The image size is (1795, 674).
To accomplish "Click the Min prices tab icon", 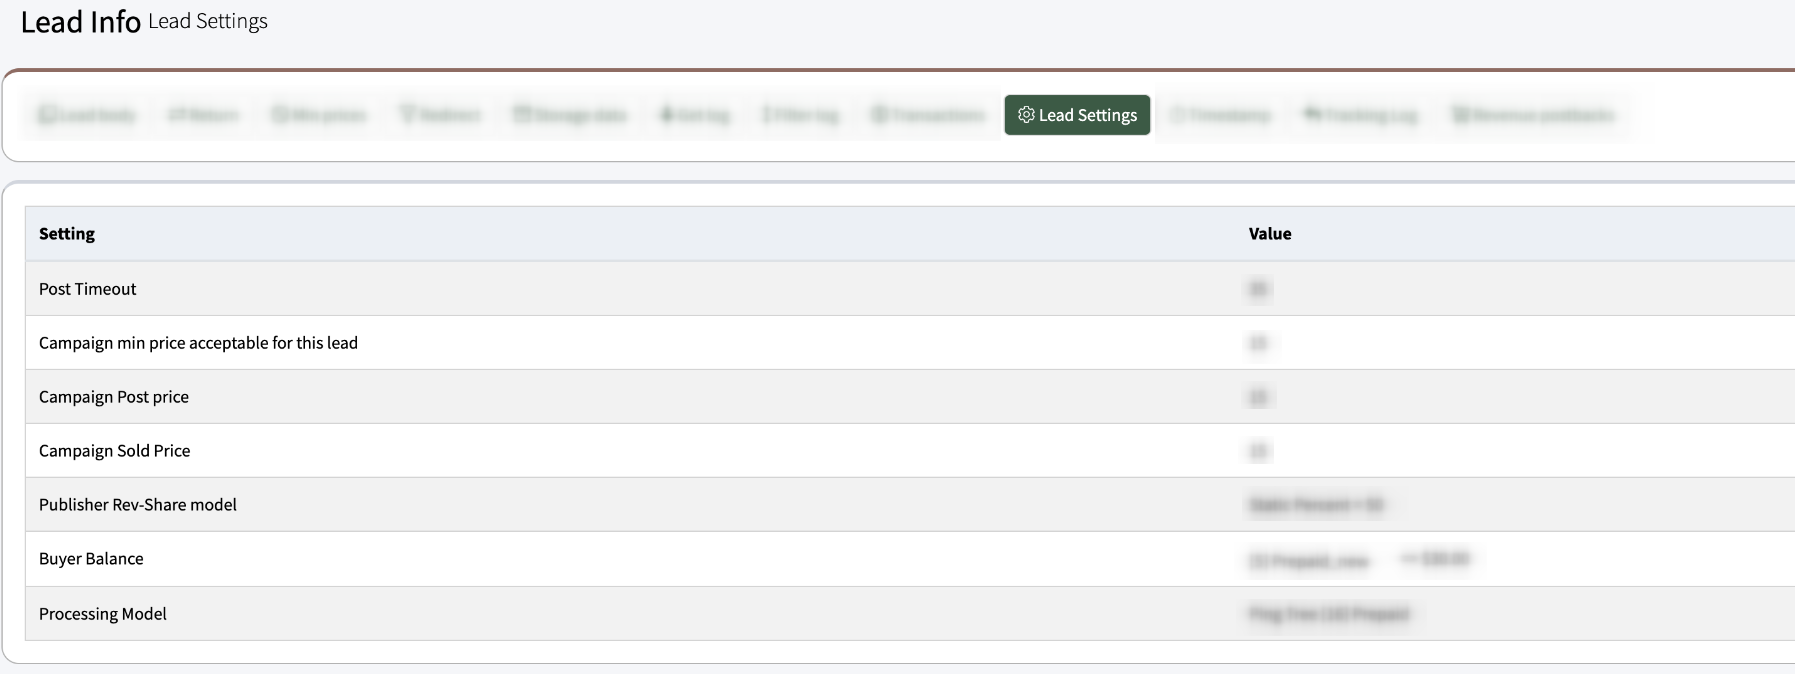I will (280, 115).
